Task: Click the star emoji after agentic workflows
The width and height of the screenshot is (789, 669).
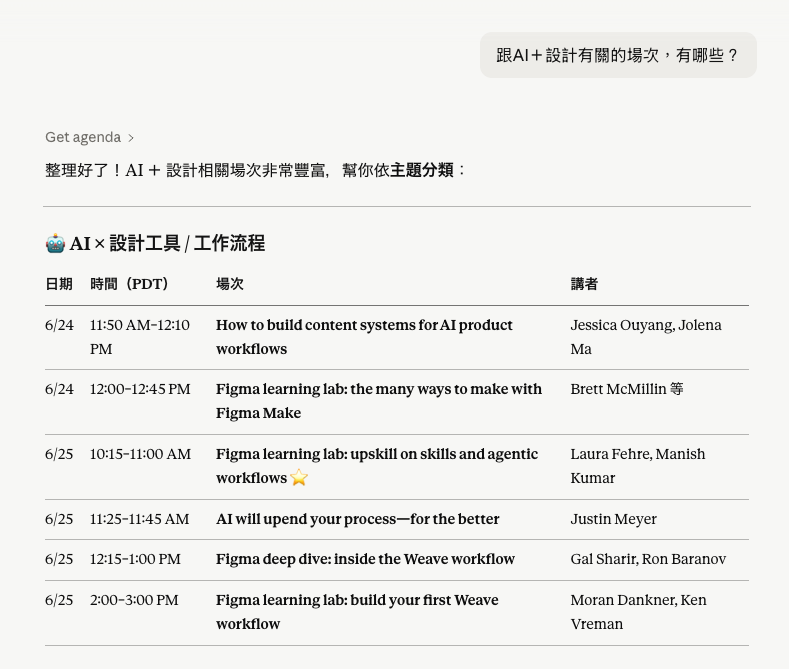Action: coord(299,477)
